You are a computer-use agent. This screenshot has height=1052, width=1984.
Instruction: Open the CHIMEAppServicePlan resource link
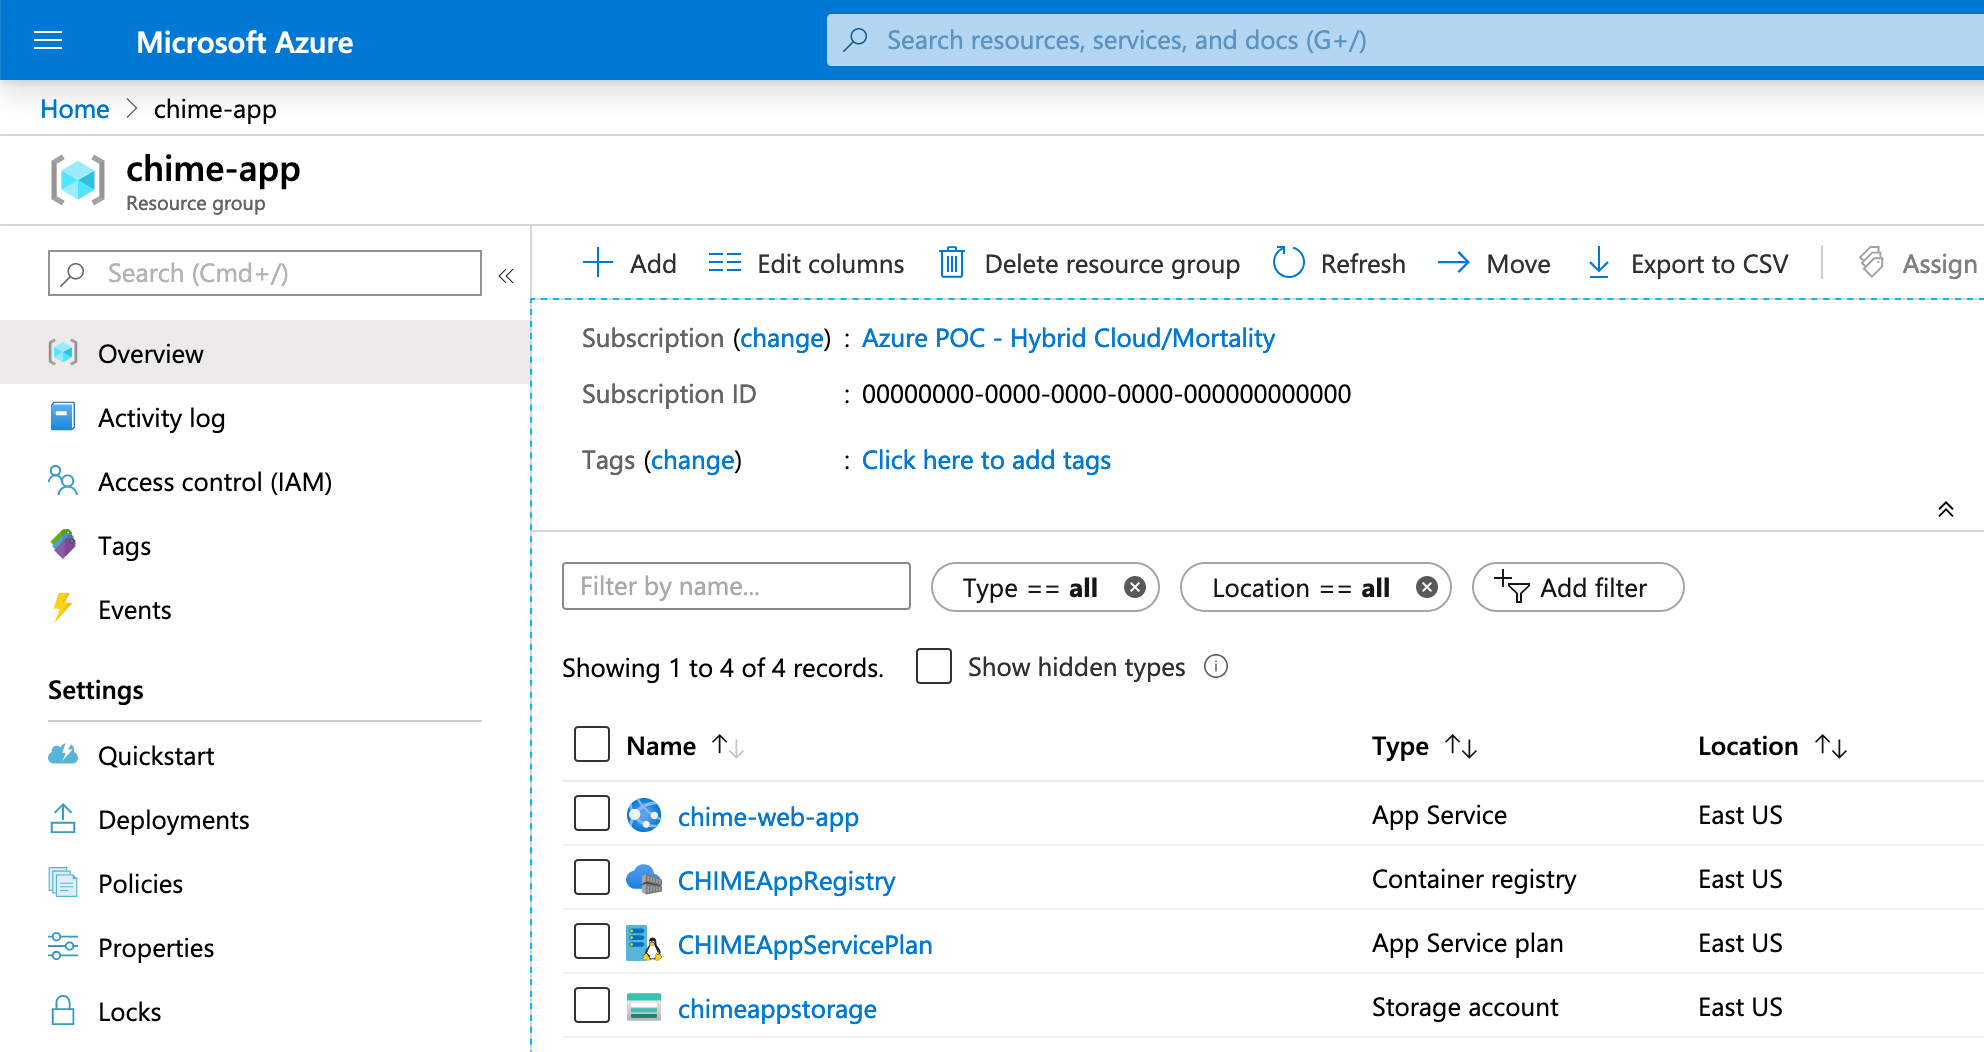[805, 944]
